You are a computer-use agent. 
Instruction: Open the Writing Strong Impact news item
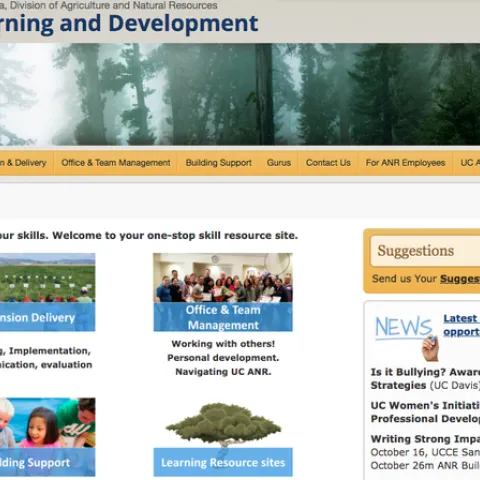pyautogui.click(x=425, y=439)
